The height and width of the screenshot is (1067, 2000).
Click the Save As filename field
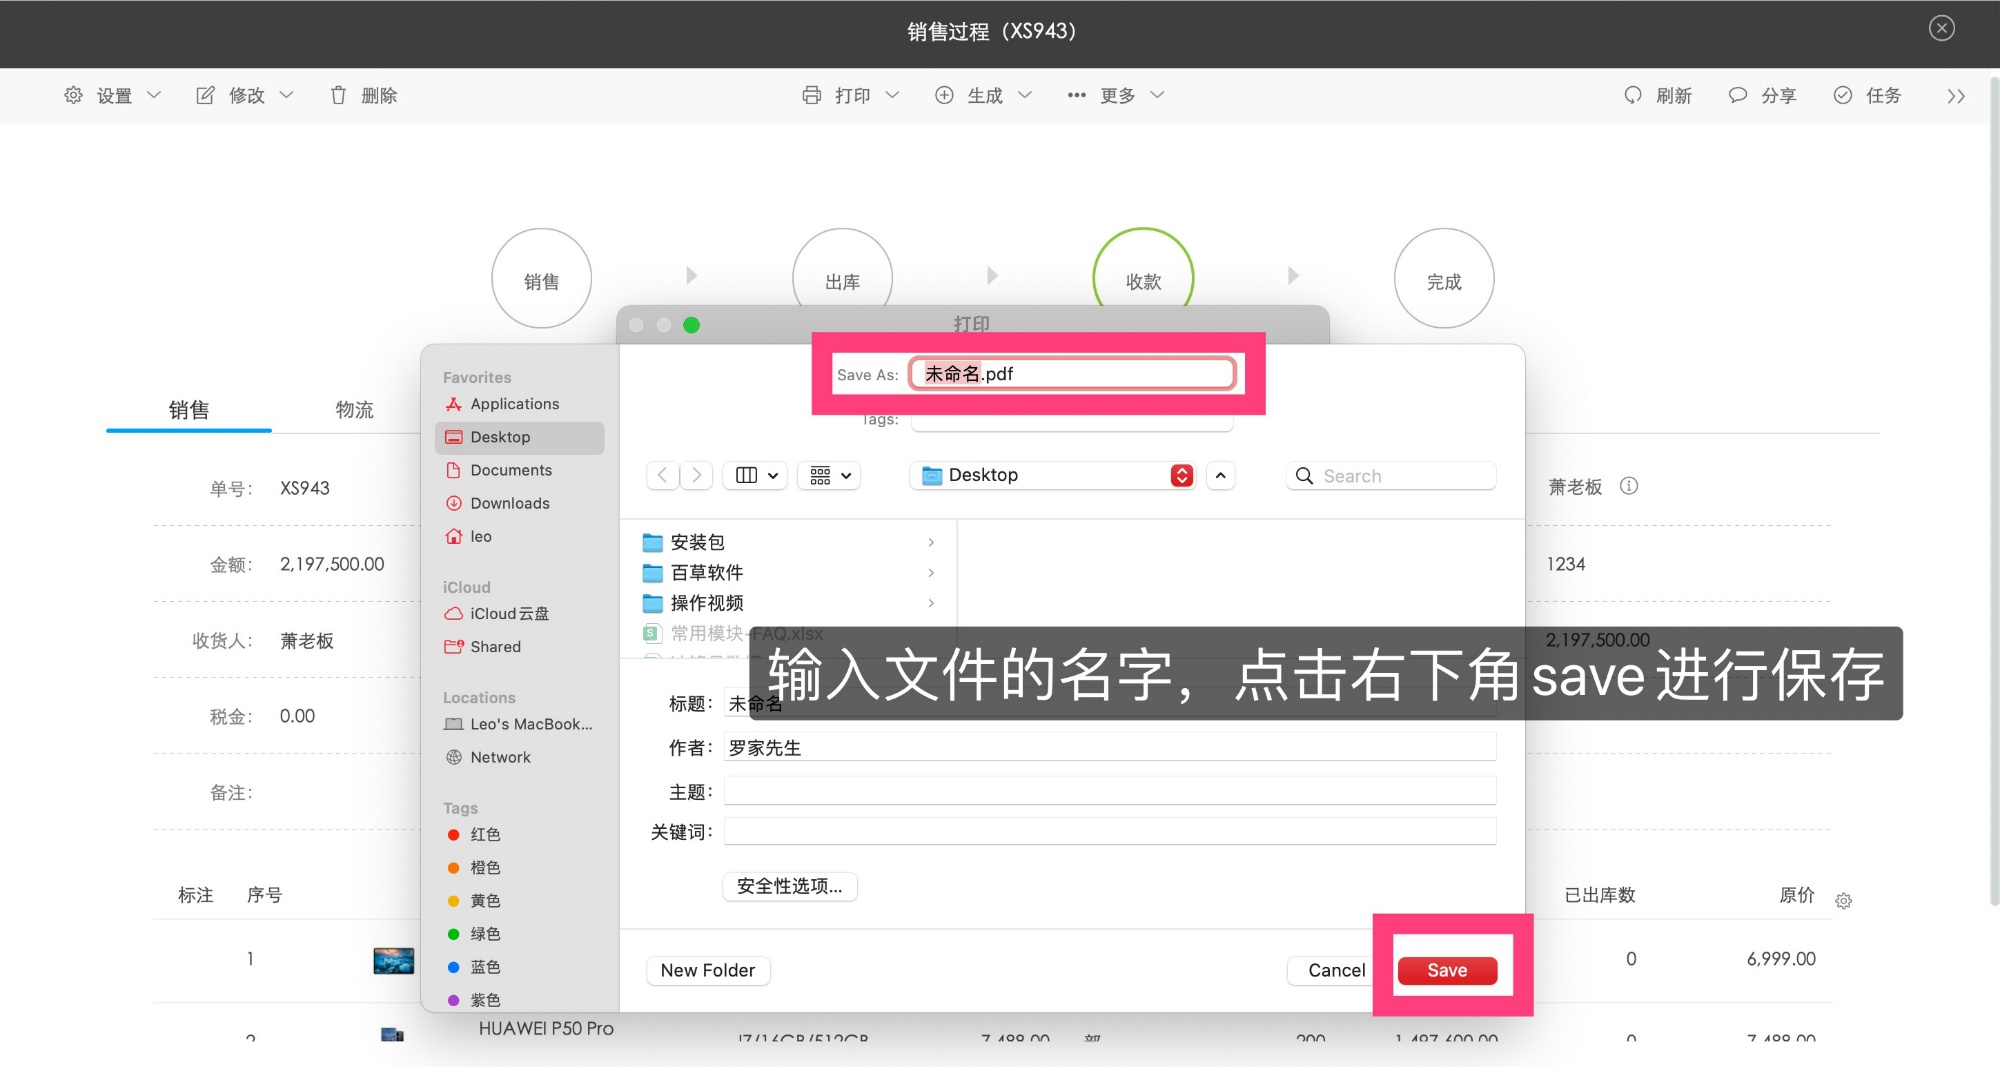tap(1072, 373)
